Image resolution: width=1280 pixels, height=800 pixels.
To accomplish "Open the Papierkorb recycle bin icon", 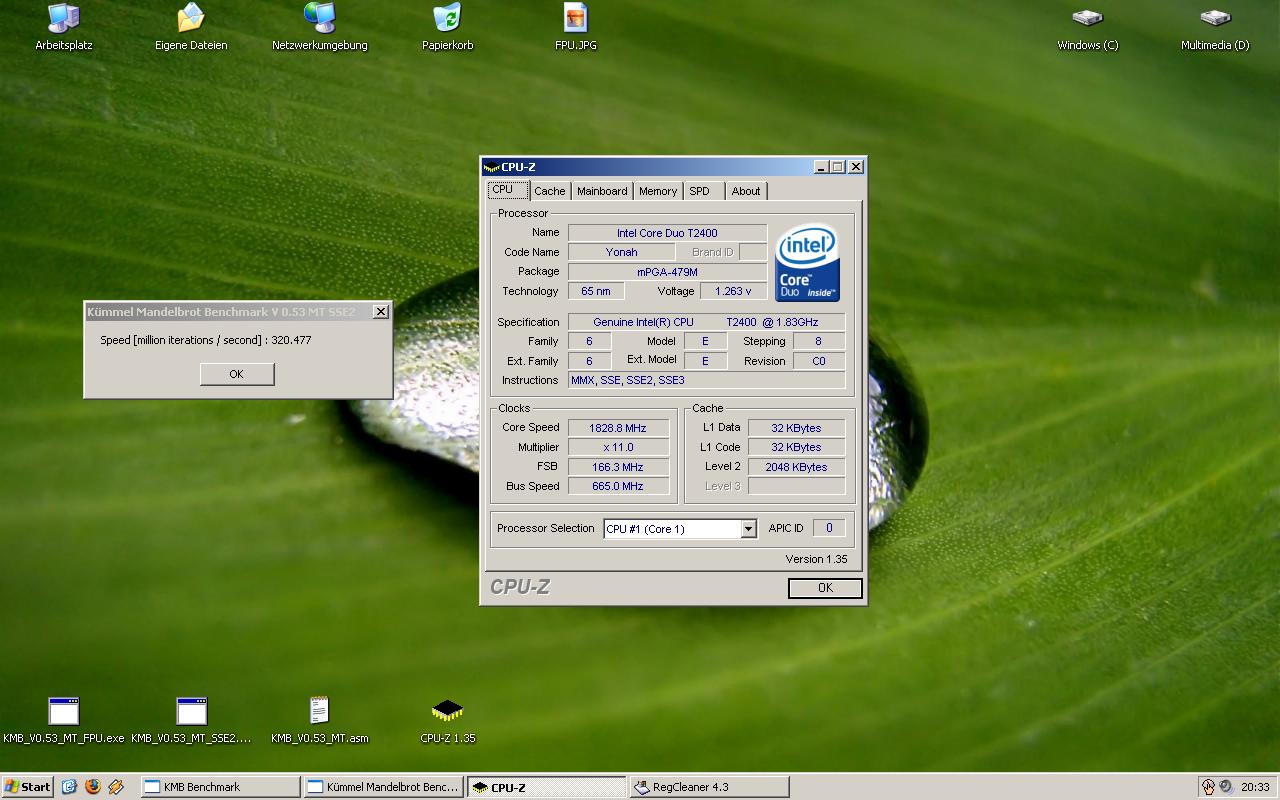I will [x=447, y=27].
